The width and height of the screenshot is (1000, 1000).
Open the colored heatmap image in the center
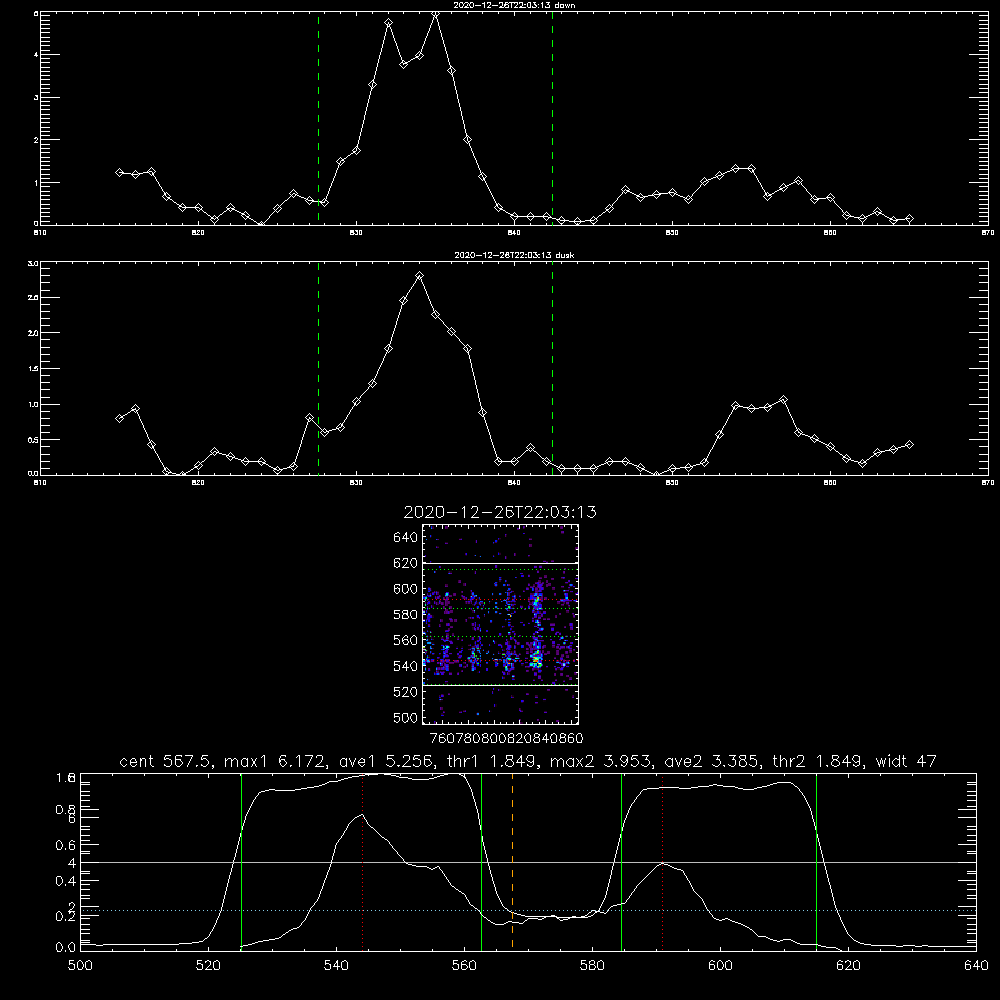pos(501,624)
